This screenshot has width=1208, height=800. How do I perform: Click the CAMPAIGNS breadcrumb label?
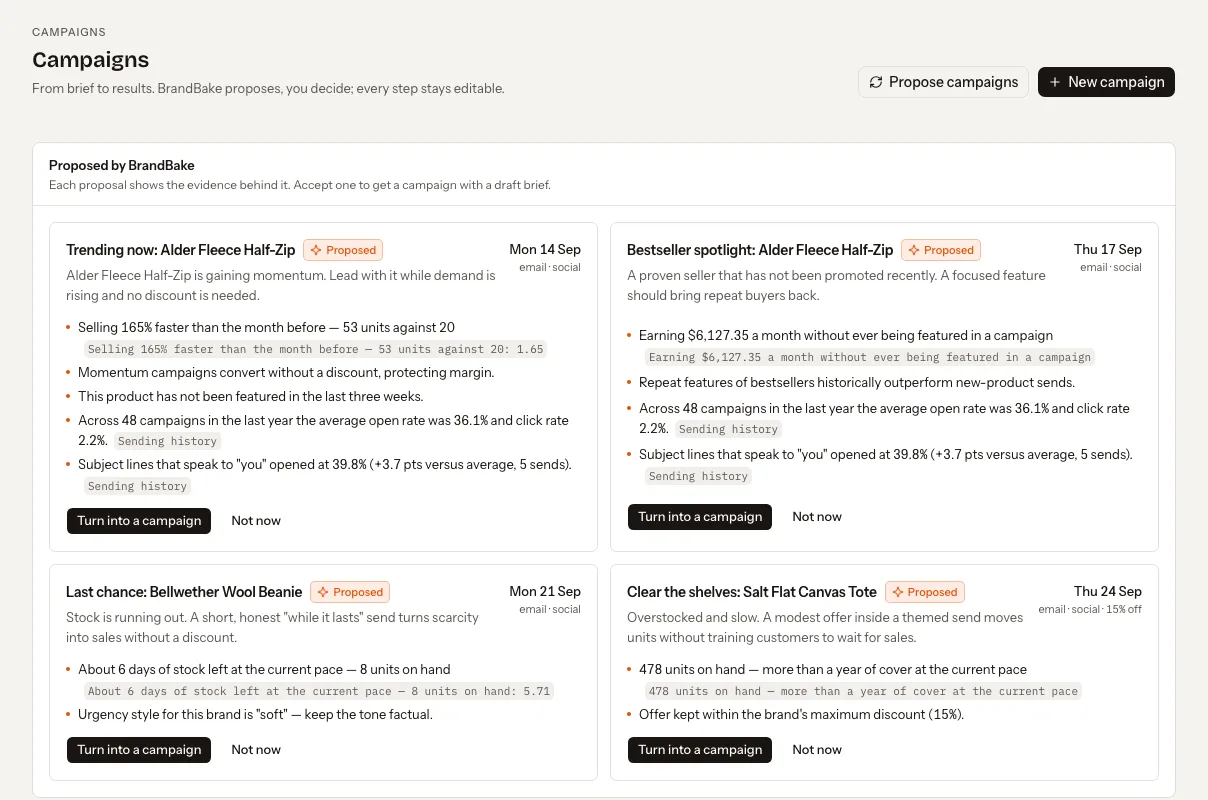69,32
